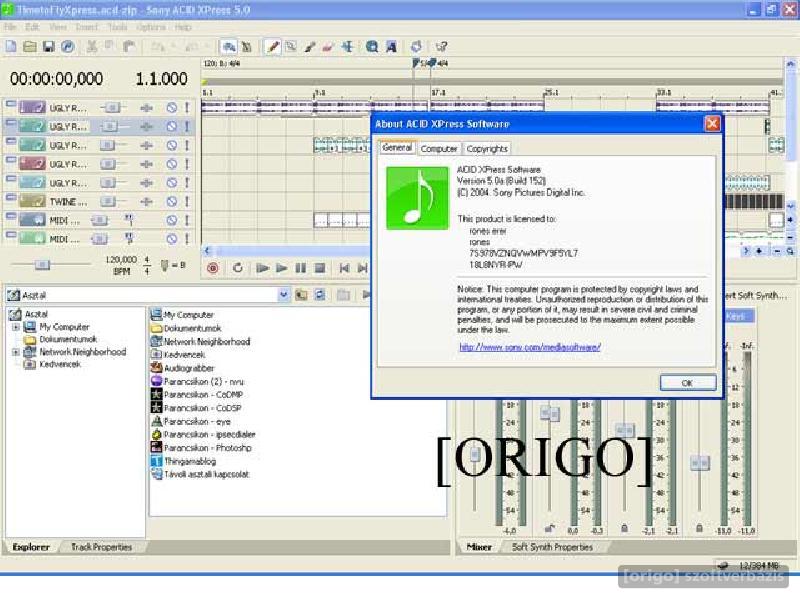Toggle Loop Playback in the transport bar
The width and height of the screenshot is (800, 600).
[x=238, y=268]
